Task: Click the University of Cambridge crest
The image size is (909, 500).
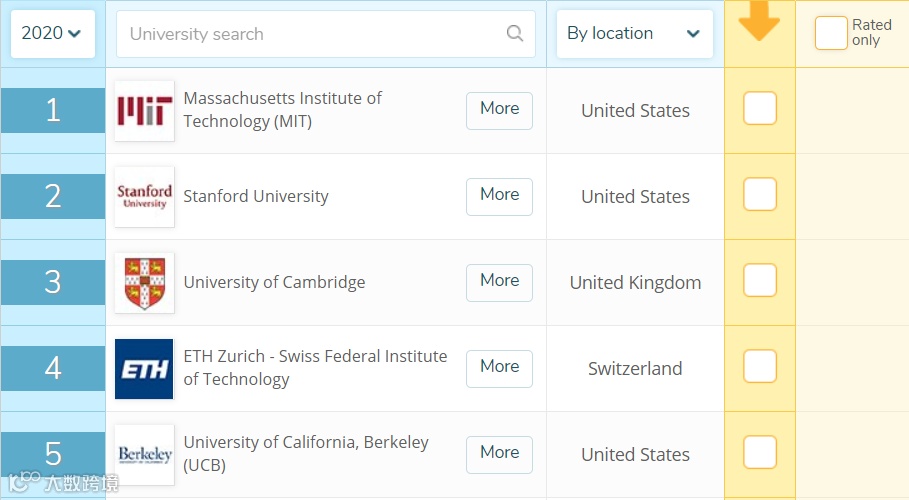Action: pyautogui.click(x=144, y=283)
